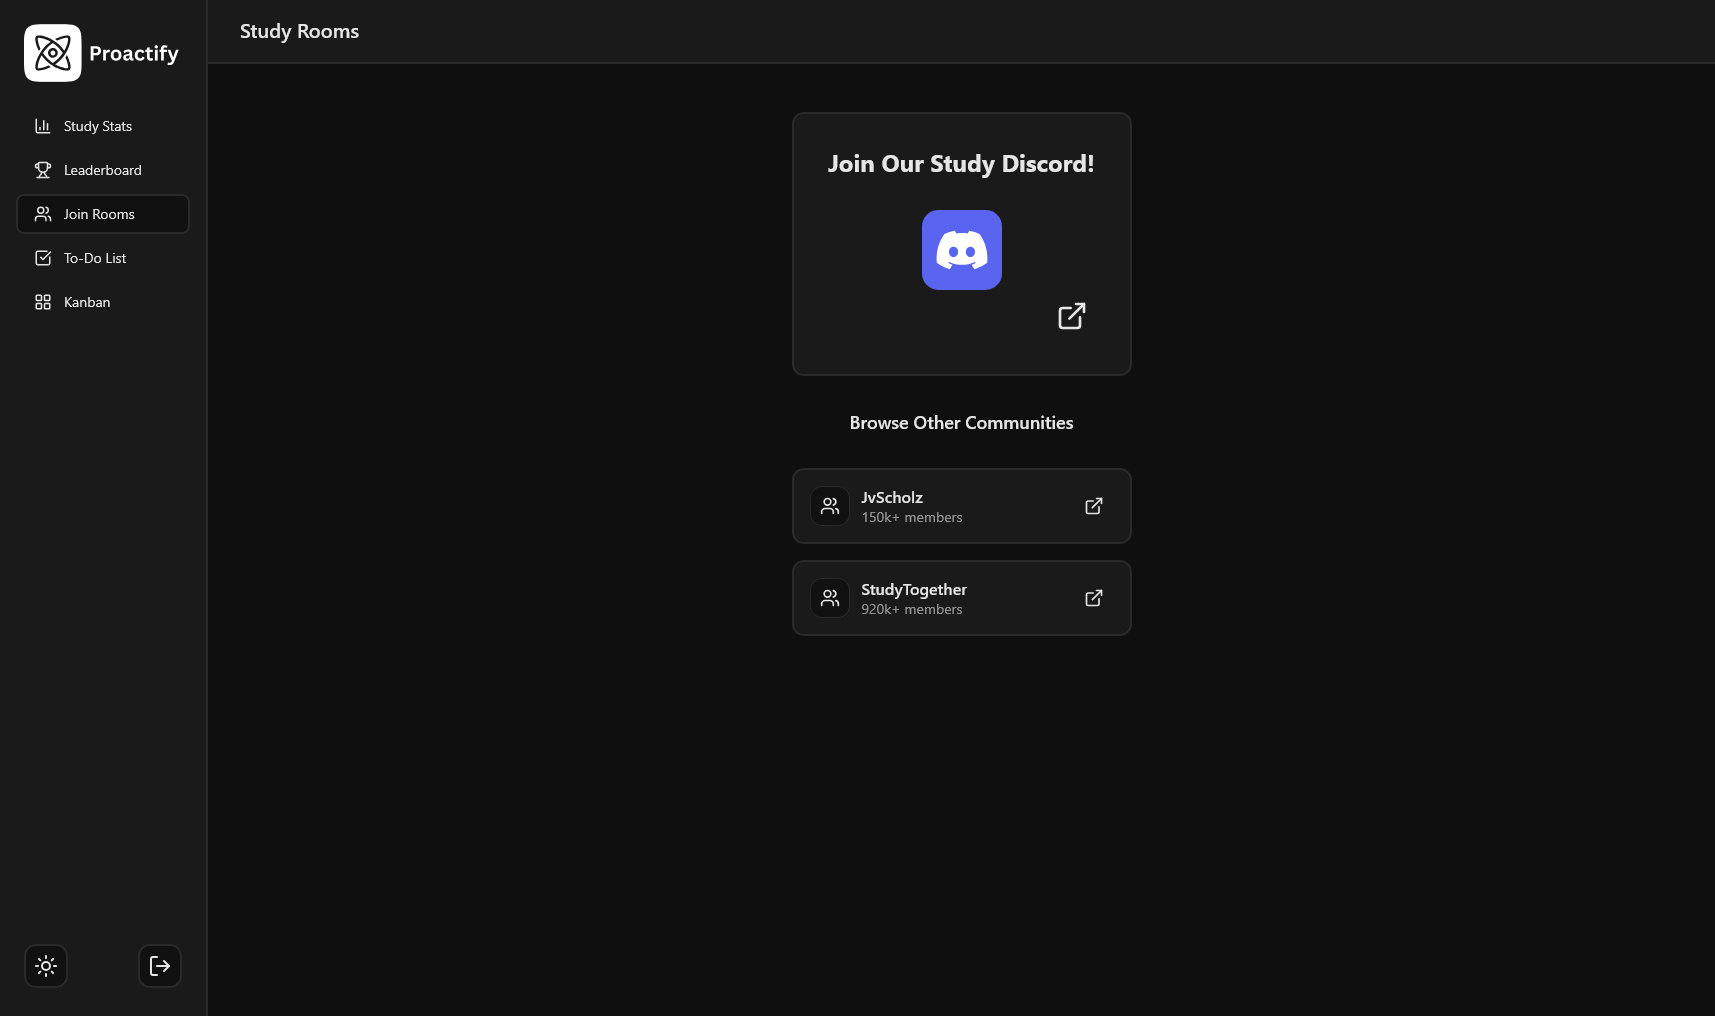Go to the Leaderboard page
Image resolution: width=1715 pixels, height=1016 pixels.
[x=103, y=170]
